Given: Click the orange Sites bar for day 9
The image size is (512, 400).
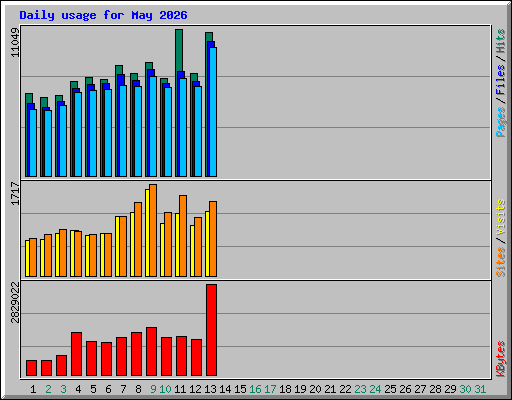Looking at the screenshot, I should point(153,230).
